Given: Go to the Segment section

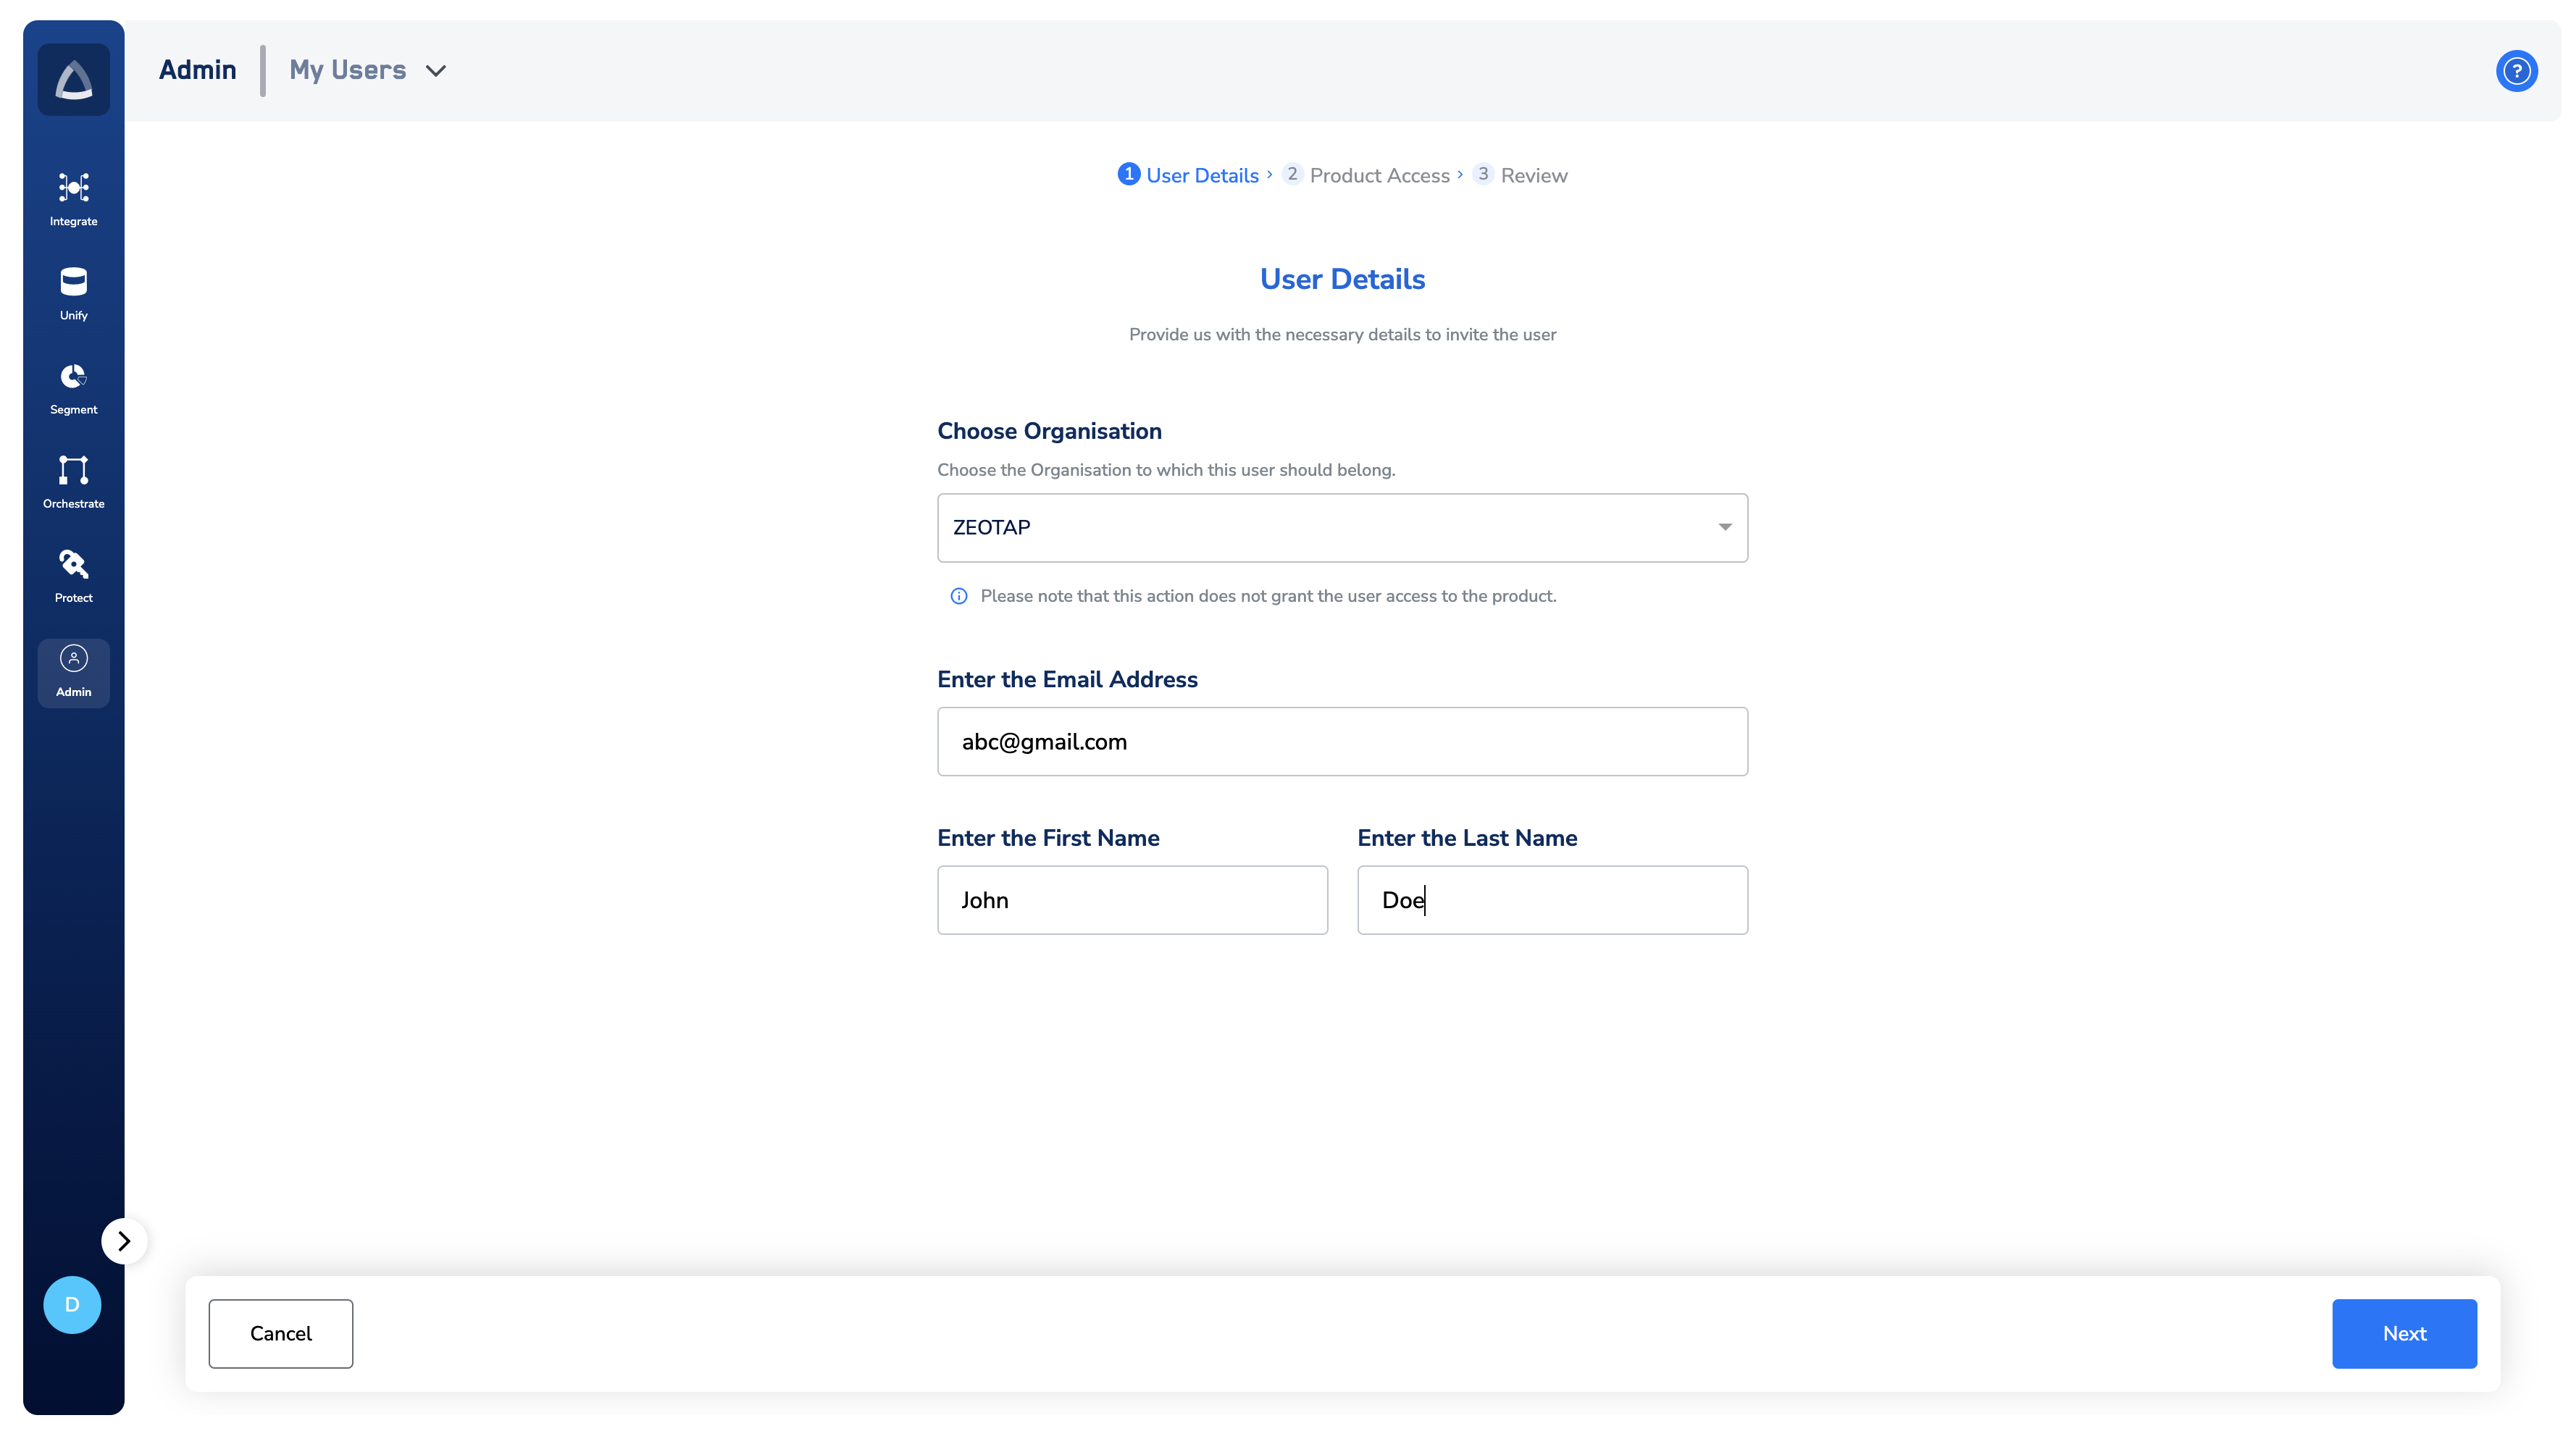Looking at the screenshot, I should [x=73, y=387].
